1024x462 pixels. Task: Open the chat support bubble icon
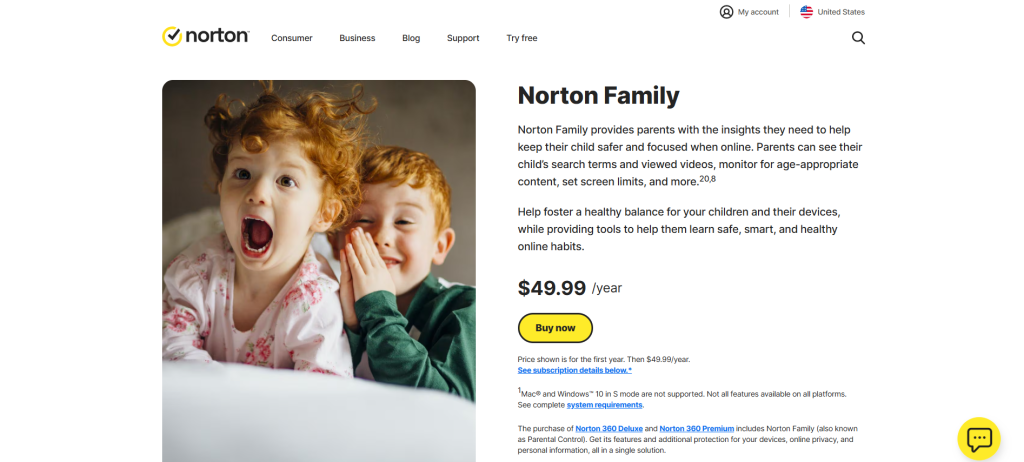978,438
